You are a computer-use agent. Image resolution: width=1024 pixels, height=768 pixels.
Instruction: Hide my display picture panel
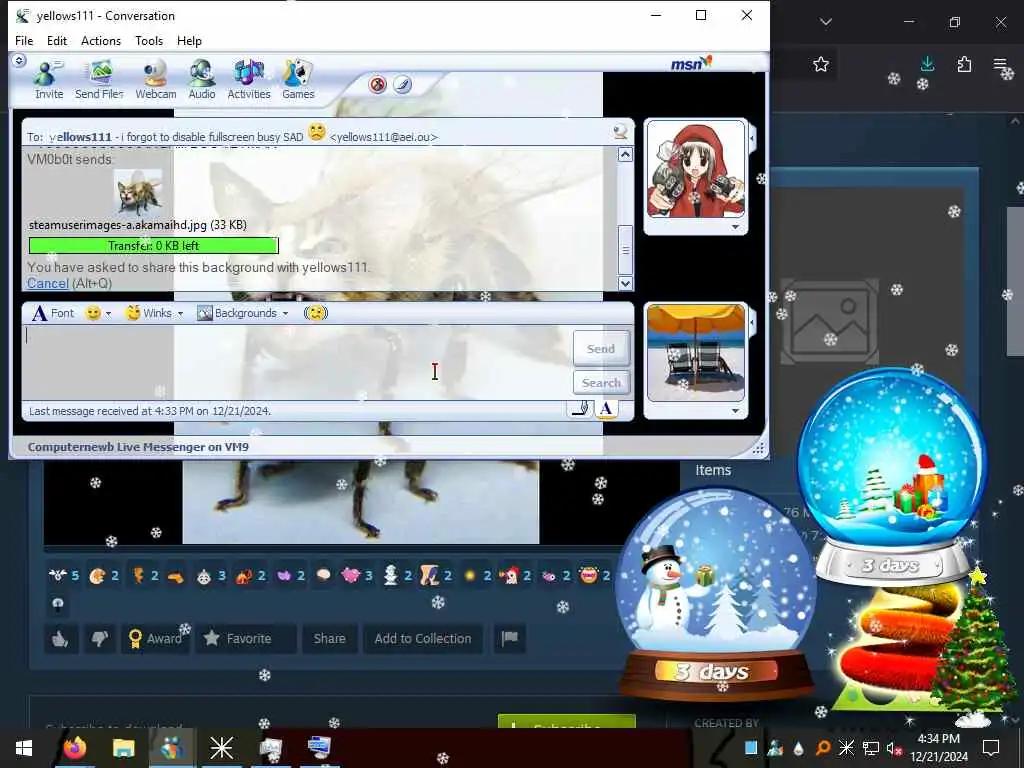752,321
